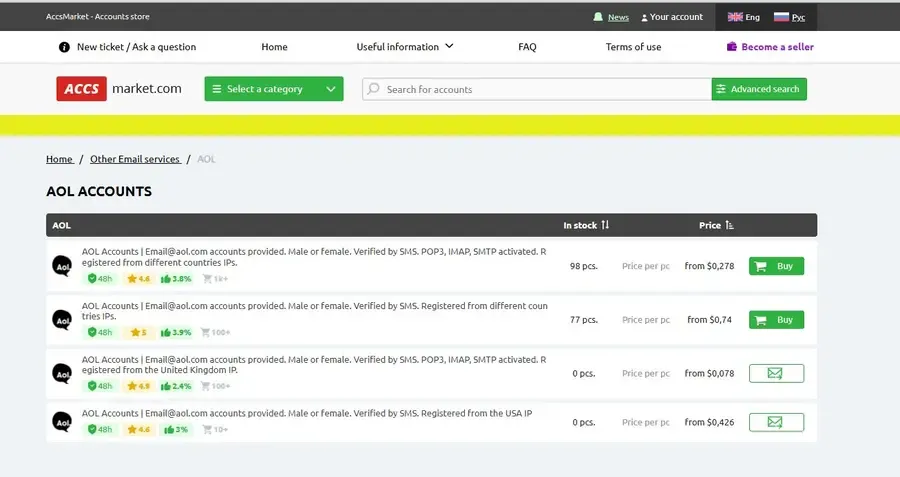900x477 pixels.
Task: Click the News bell icon
Action: [598, 17]
